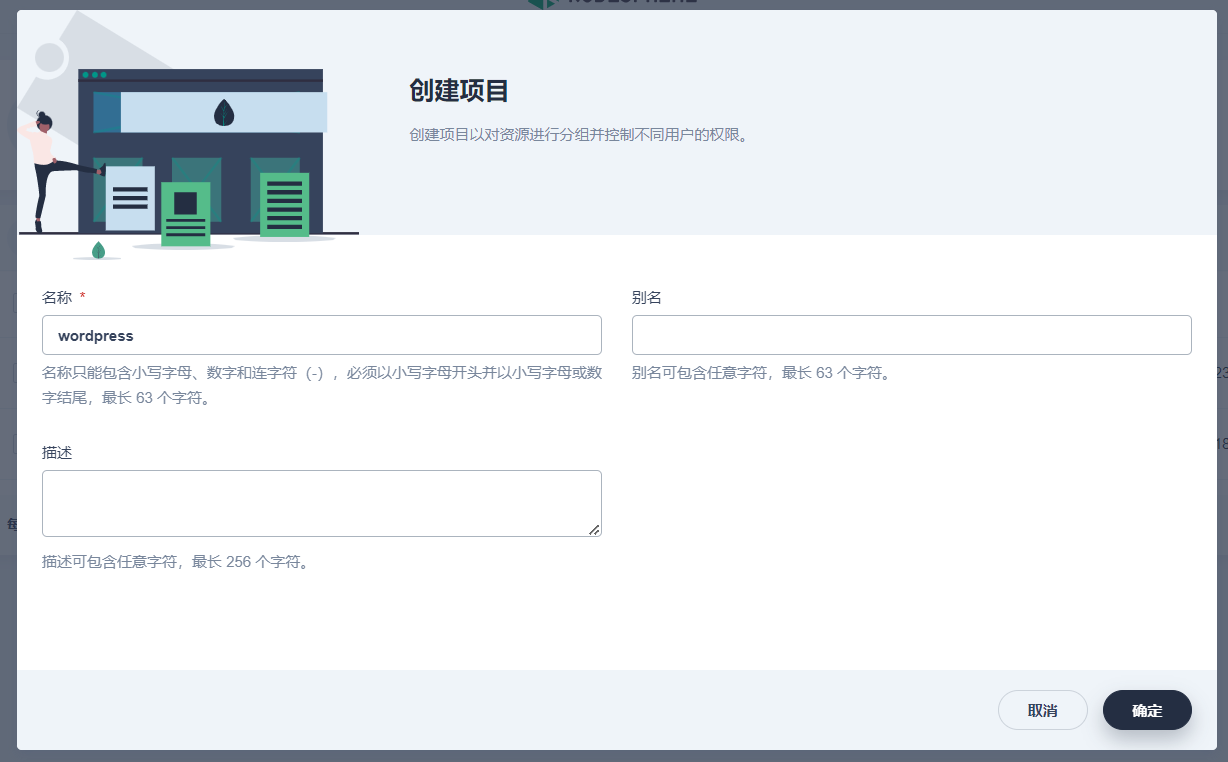The image size is (1228, 762).
Task: Click the three green dots on illustrated window
Action: pyautogui.click(x=94, y=75)
